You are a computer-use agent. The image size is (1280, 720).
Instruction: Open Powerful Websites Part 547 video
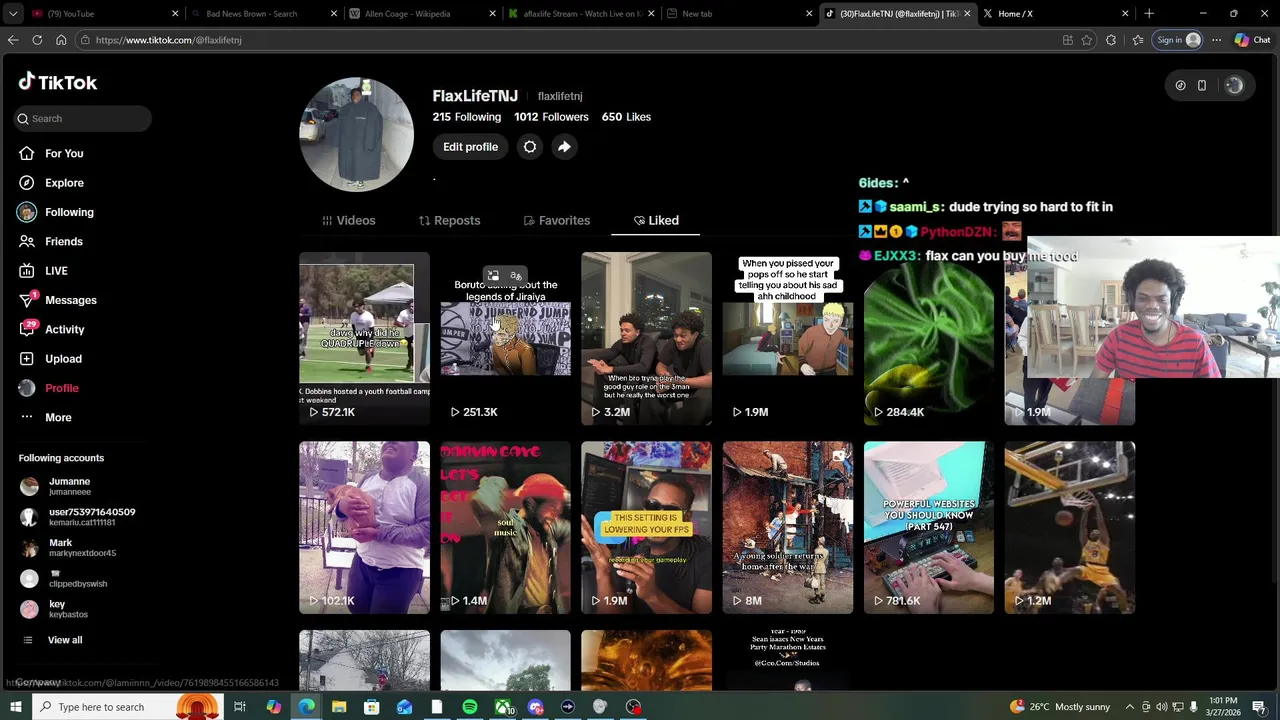coord(929,527)
